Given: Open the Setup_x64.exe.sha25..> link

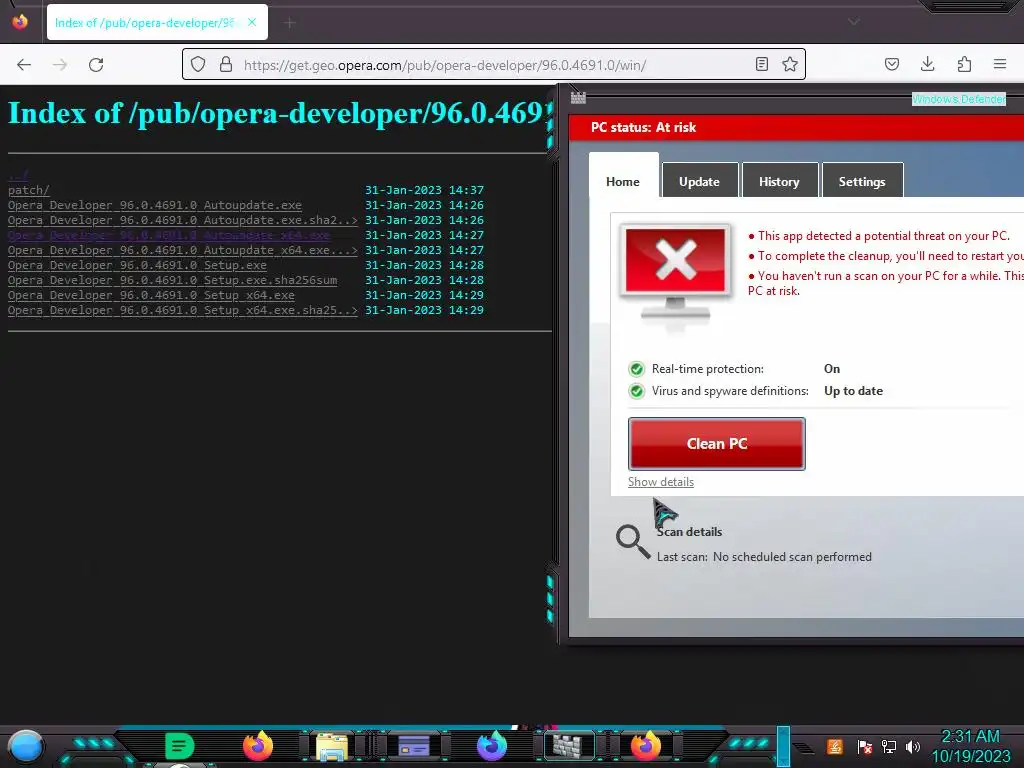Looking at the screenshot, I should (x=183, y=310).
